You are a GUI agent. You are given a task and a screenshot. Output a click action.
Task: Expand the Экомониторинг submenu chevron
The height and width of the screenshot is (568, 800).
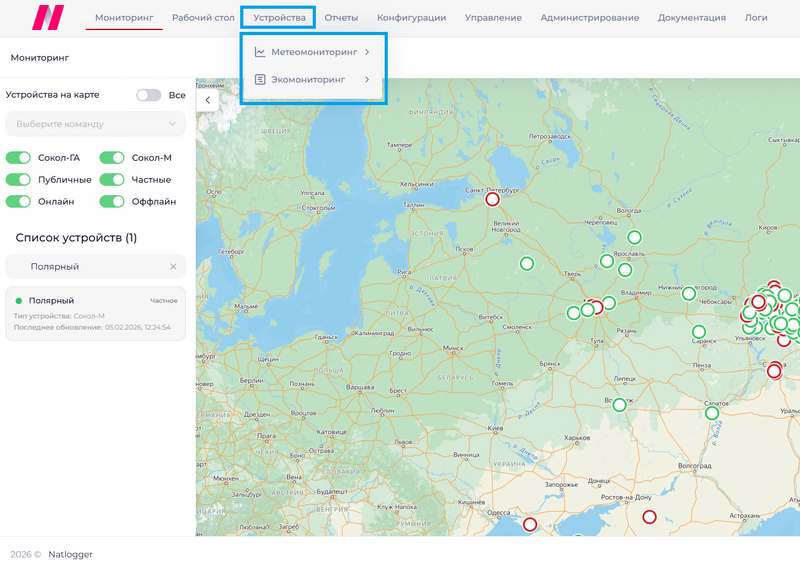367,80
